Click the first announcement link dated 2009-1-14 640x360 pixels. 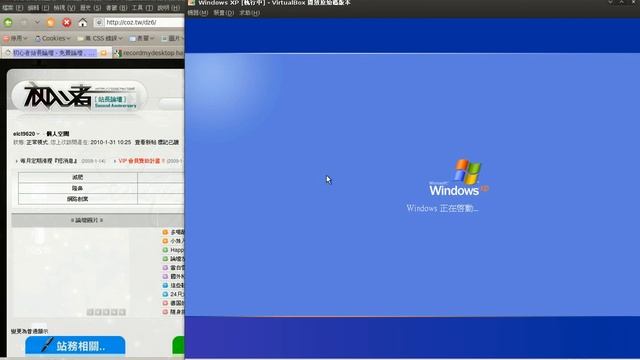(49, 161)
